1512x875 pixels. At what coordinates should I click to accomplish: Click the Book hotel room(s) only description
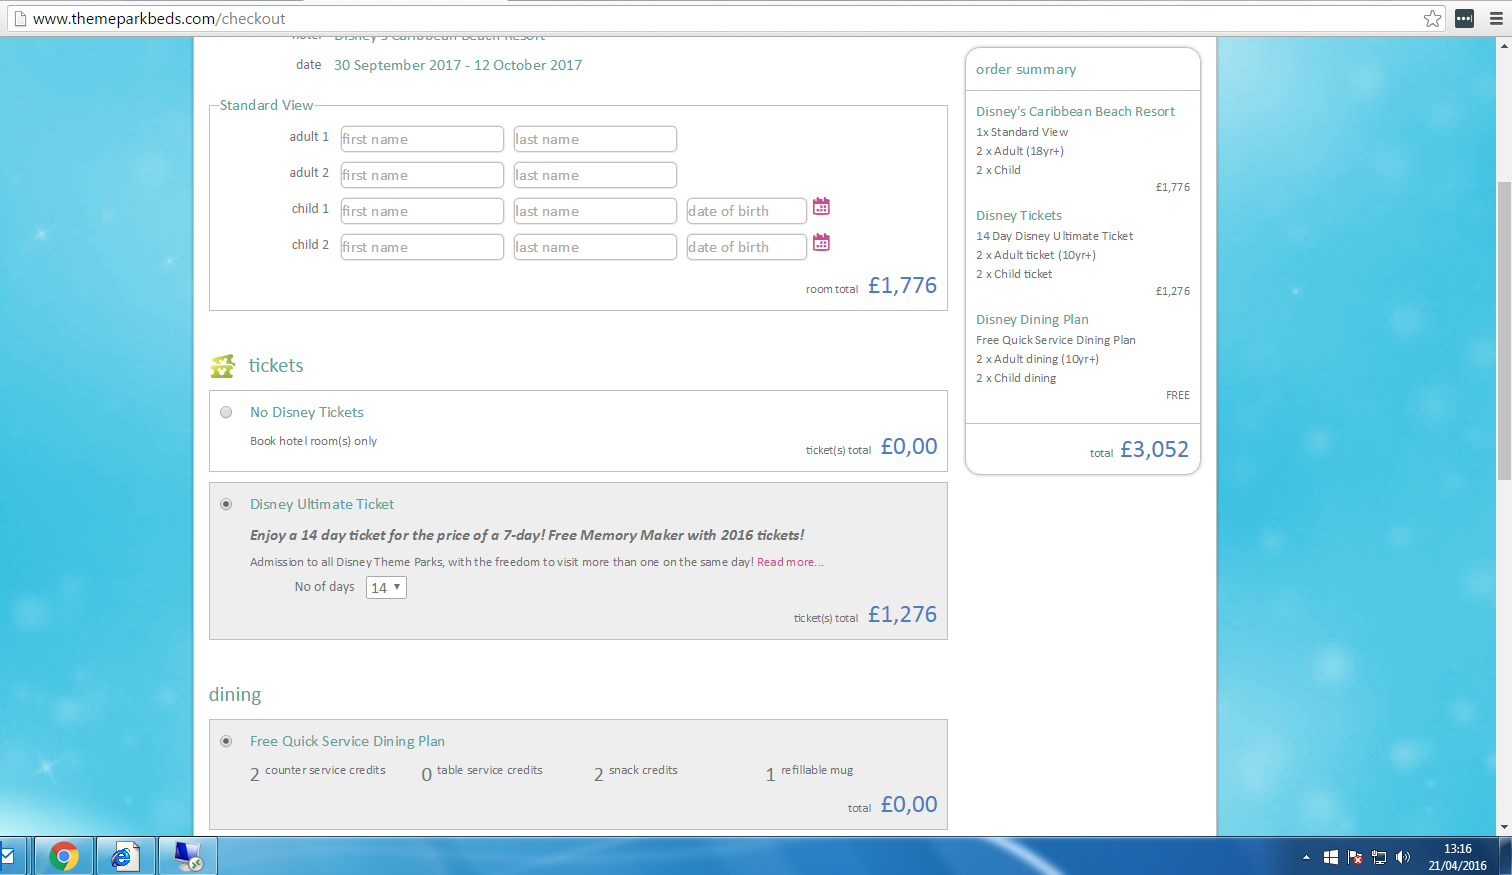pyautogui.click(x=313, y=441)
